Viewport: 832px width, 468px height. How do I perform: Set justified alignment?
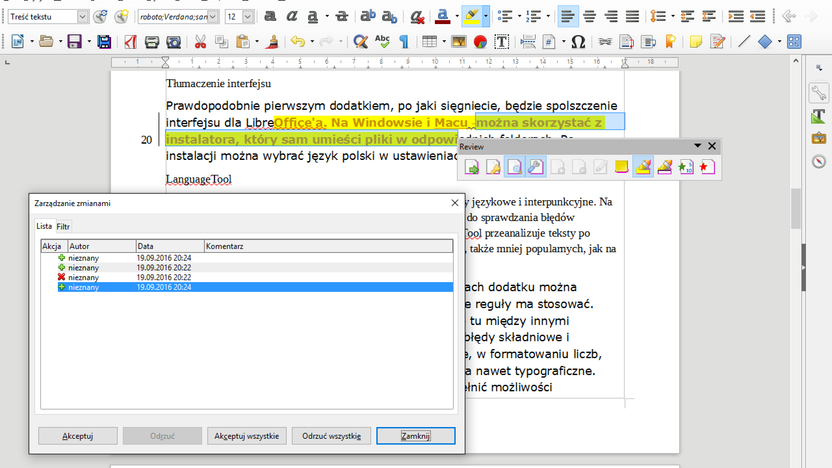point(632,16)
